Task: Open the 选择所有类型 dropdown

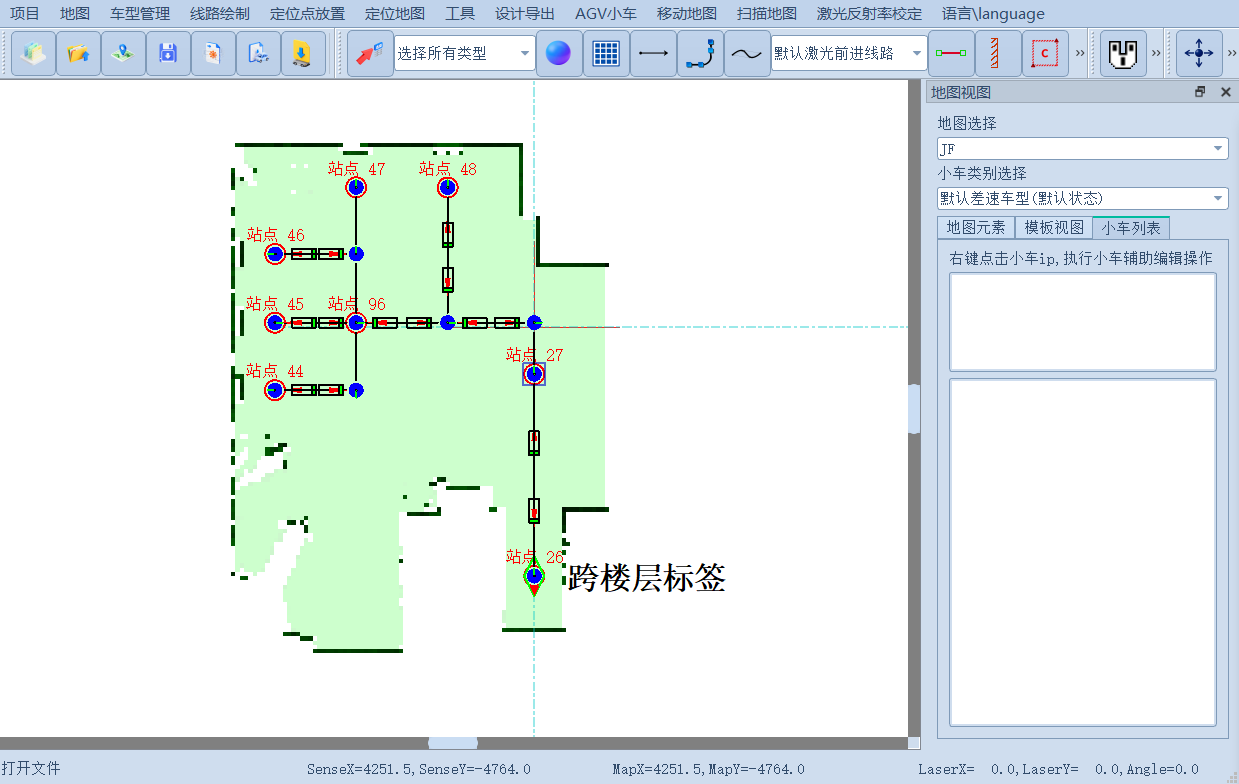Action: 523,53
